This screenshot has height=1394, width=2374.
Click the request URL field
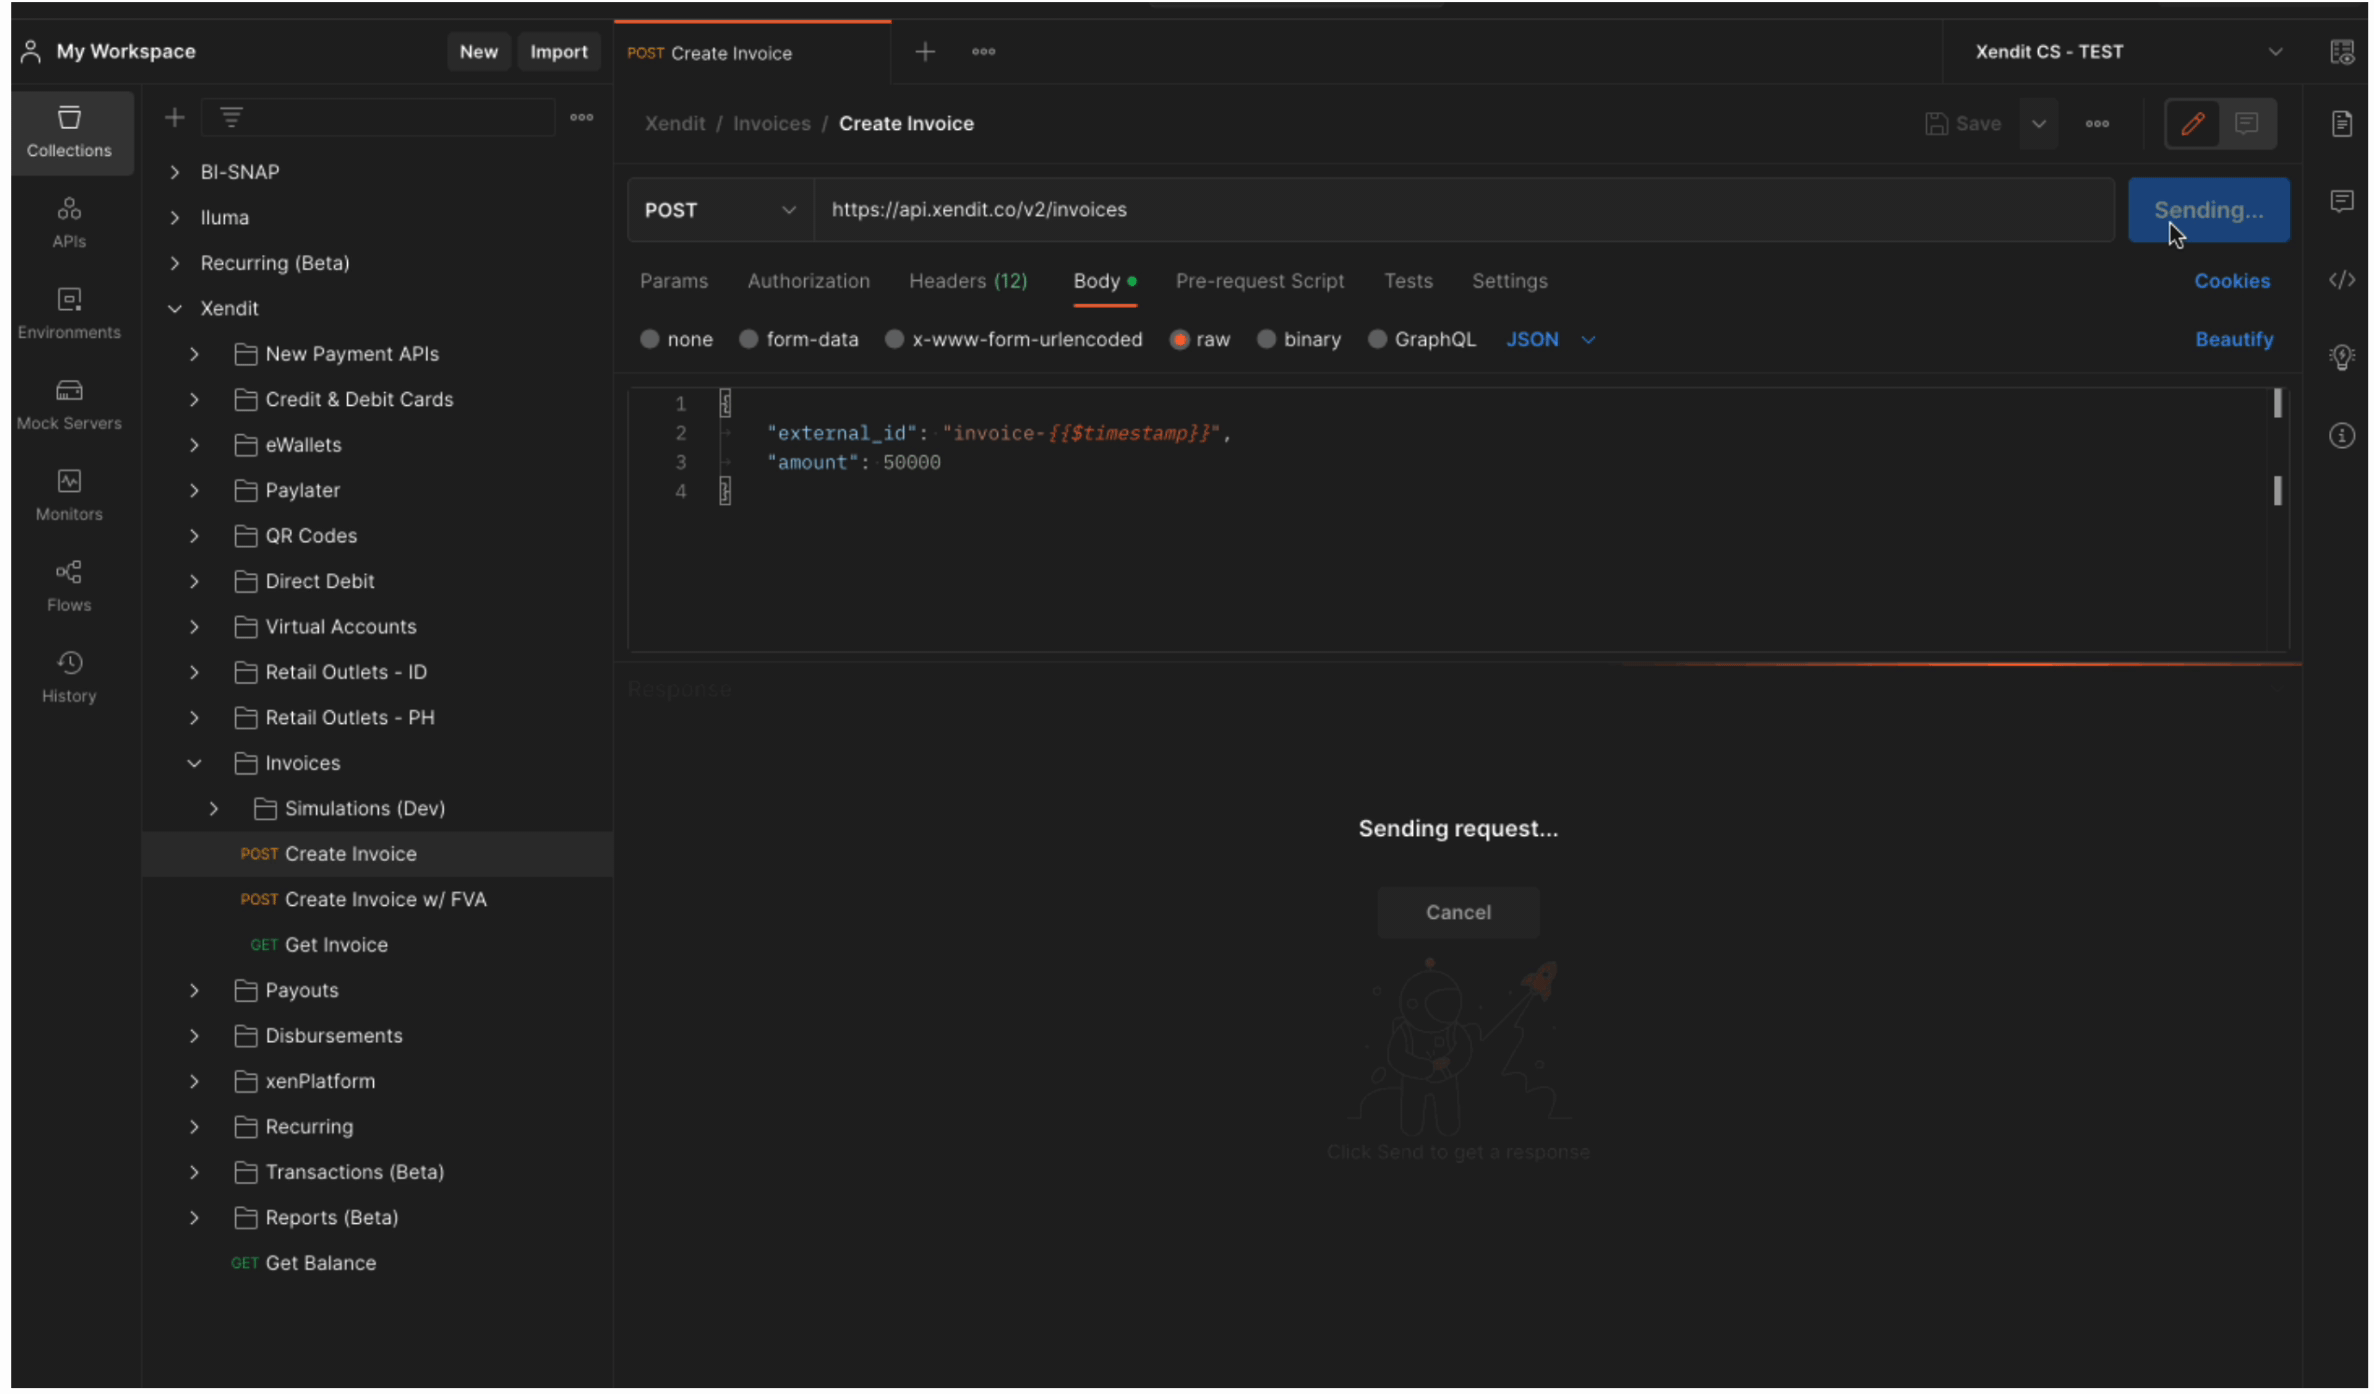click(x=1464, y=210)
